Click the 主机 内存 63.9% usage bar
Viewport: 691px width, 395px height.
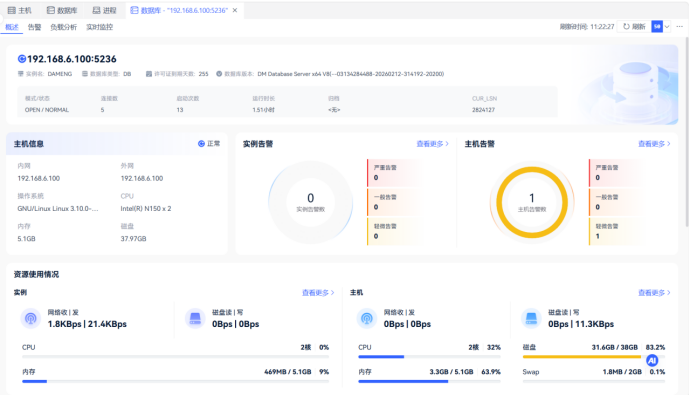pos(429,381)
